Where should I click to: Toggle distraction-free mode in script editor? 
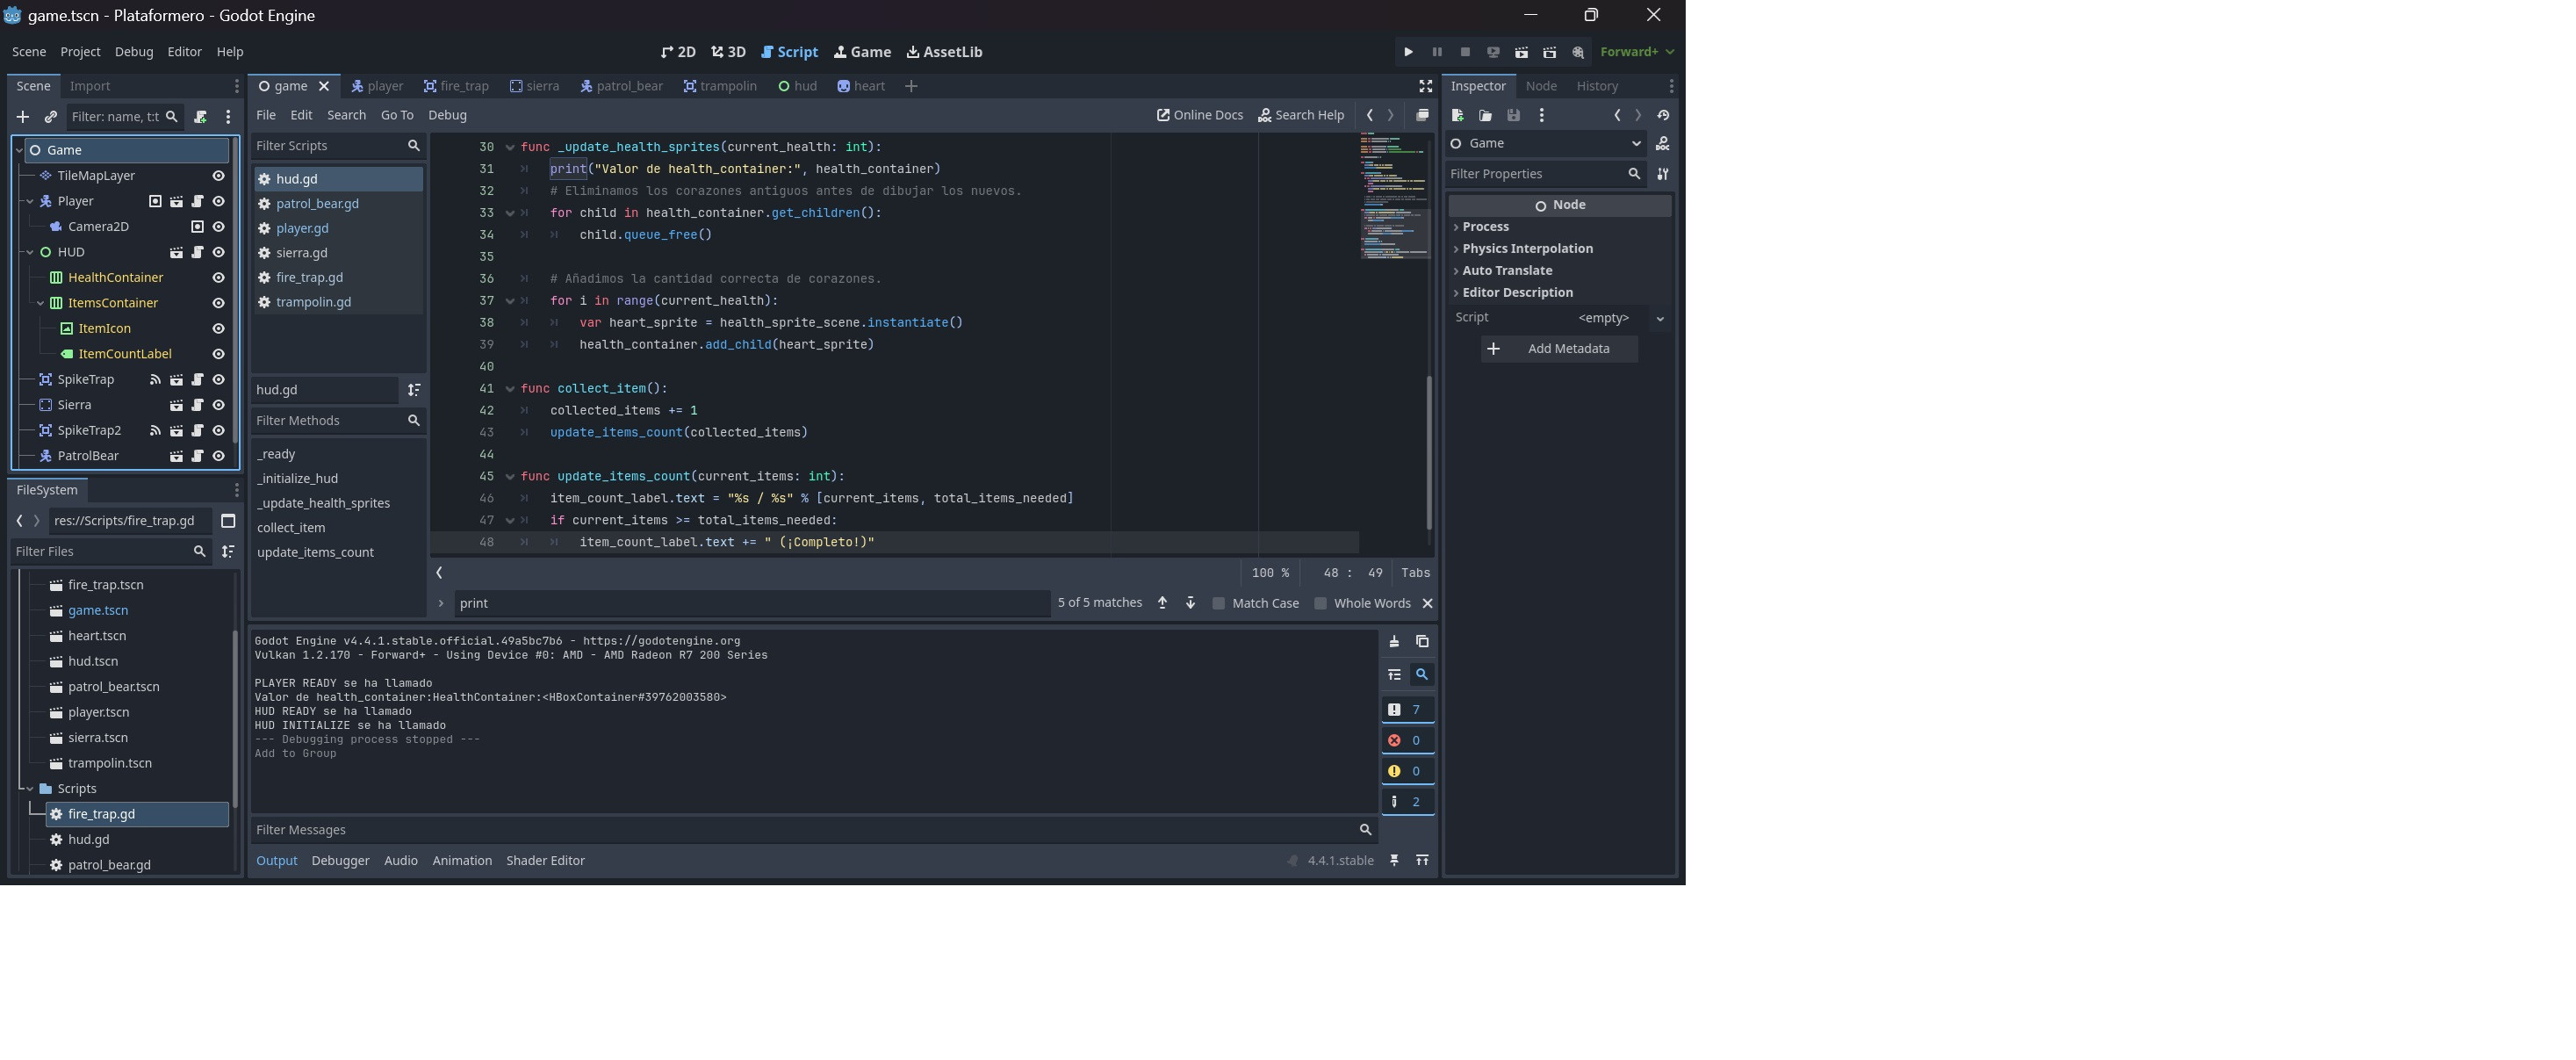[1425, 86]
